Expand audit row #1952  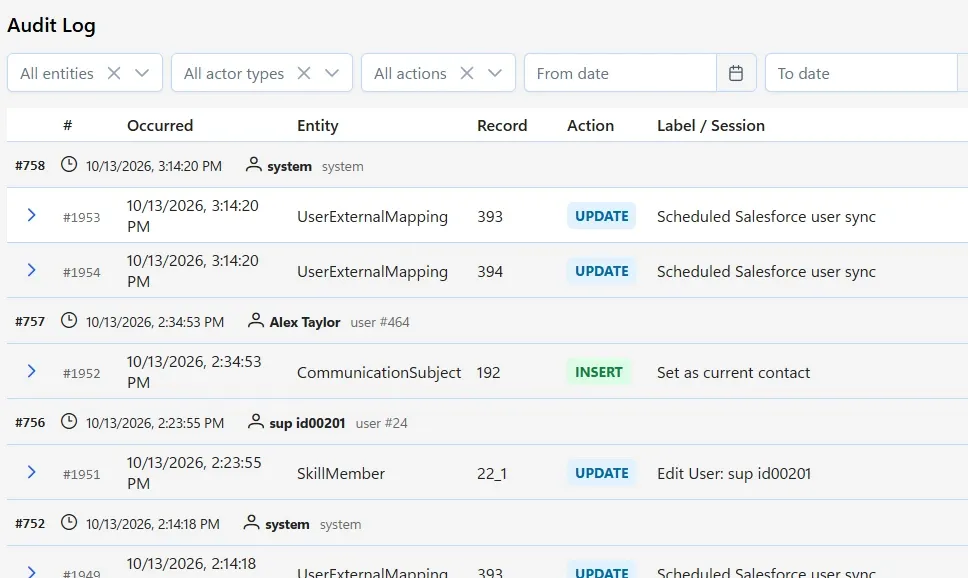pos(31,371)
